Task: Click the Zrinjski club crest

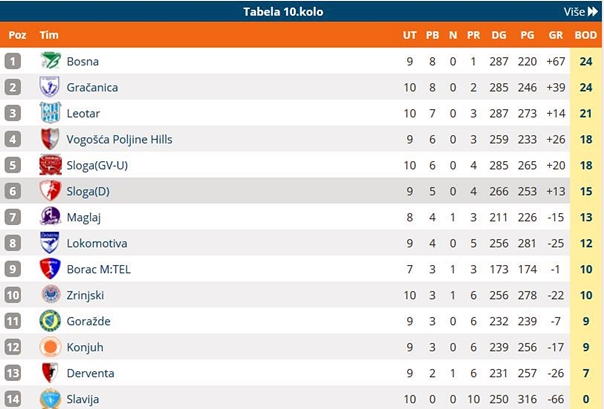Action: (x=50, y=295)
